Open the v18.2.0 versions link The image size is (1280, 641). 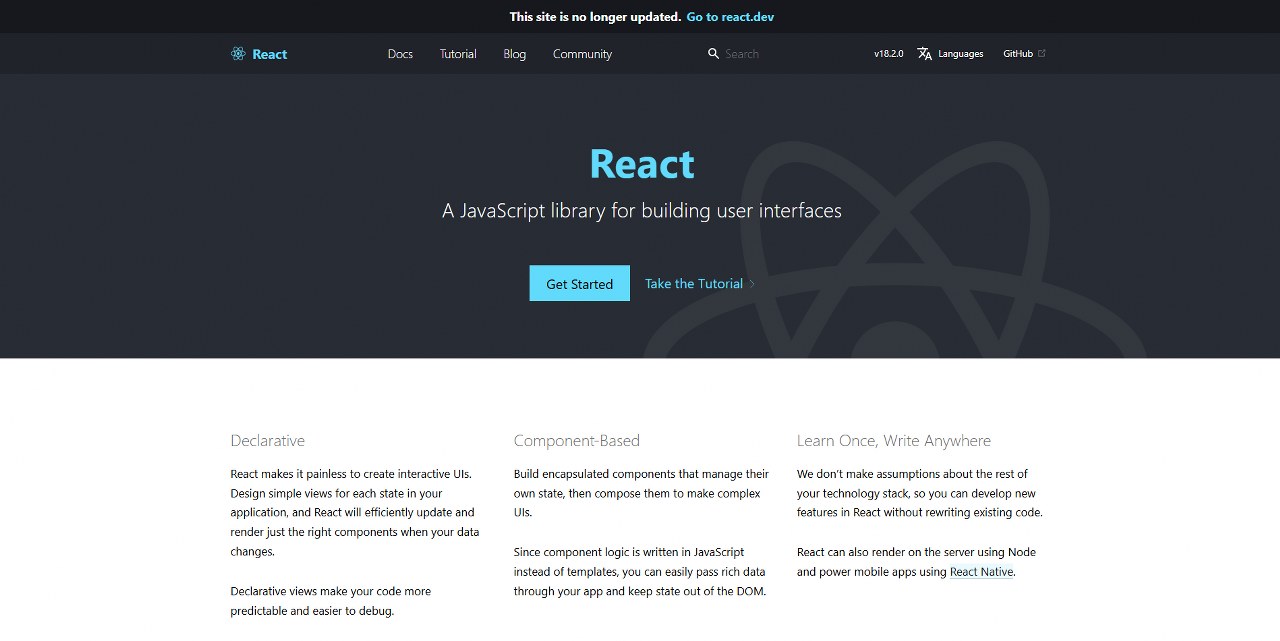coord(888,54)
